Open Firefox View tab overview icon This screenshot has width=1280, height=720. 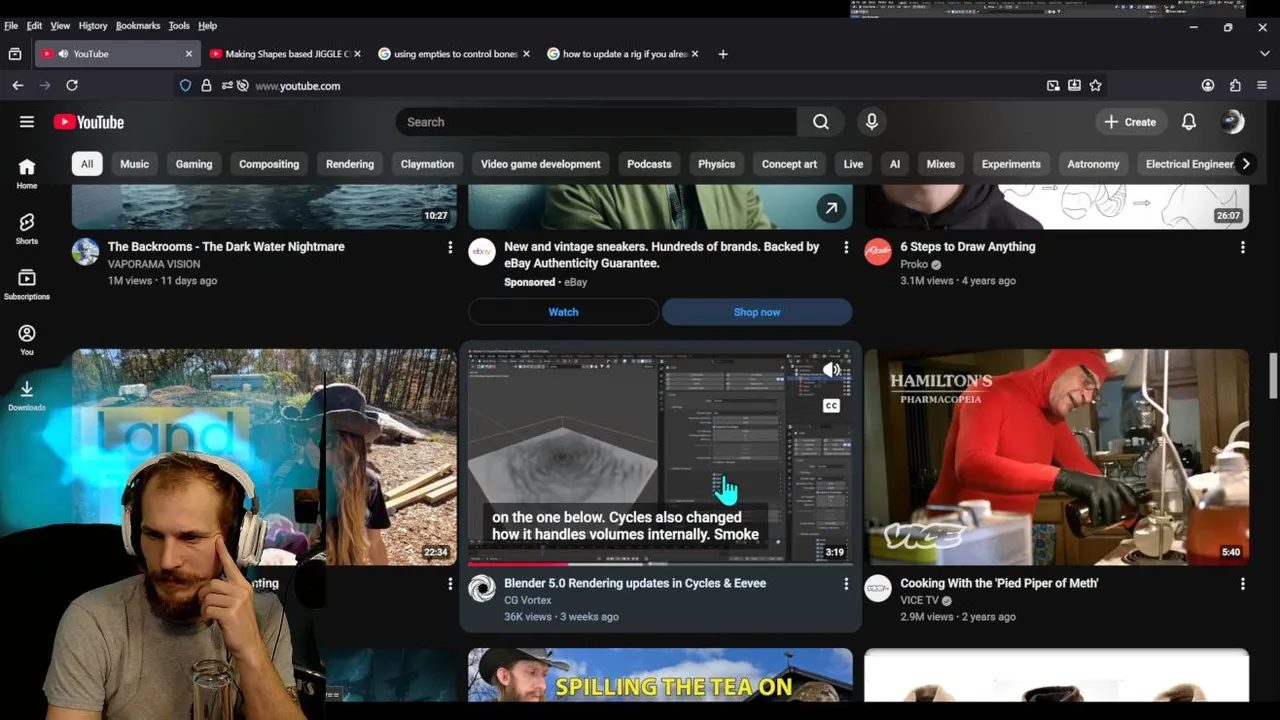click(x=15, y=54)
